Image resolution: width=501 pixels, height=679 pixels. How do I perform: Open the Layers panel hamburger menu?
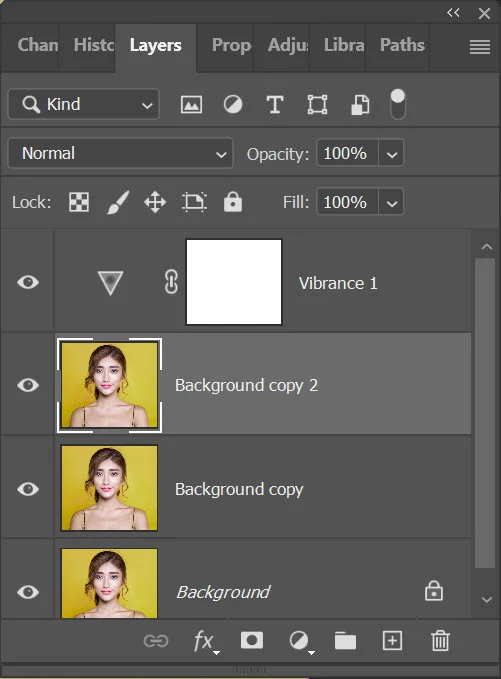coord(480,47)
